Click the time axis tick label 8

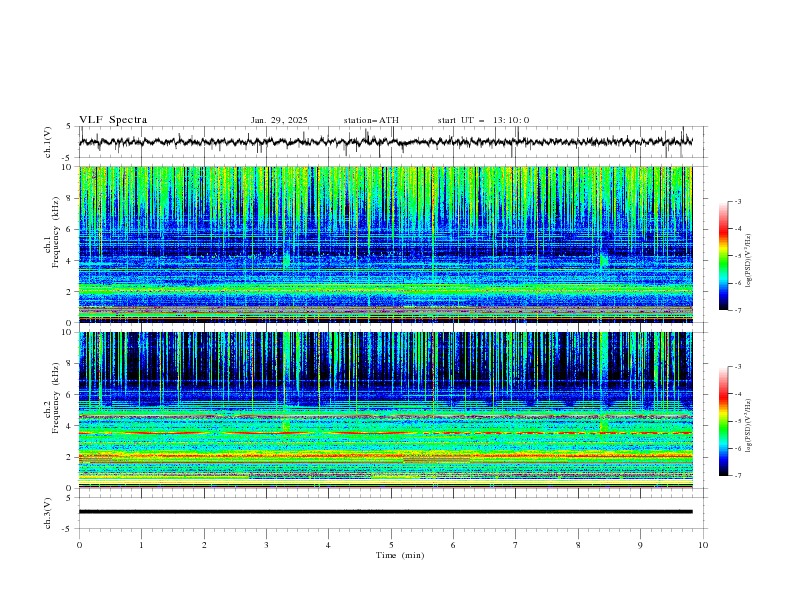pos(578,545)
